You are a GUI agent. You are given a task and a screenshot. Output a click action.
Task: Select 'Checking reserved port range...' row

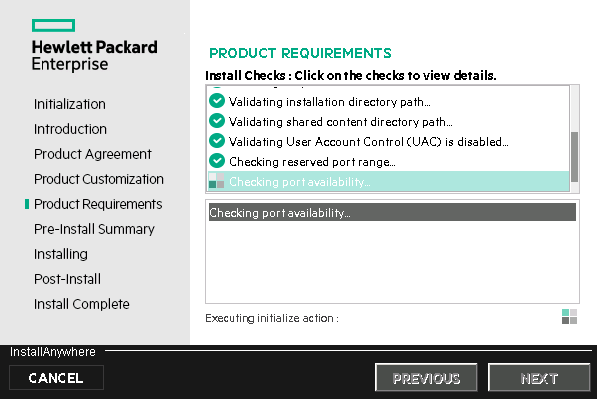pyautogui.click(x=388, y=161)
